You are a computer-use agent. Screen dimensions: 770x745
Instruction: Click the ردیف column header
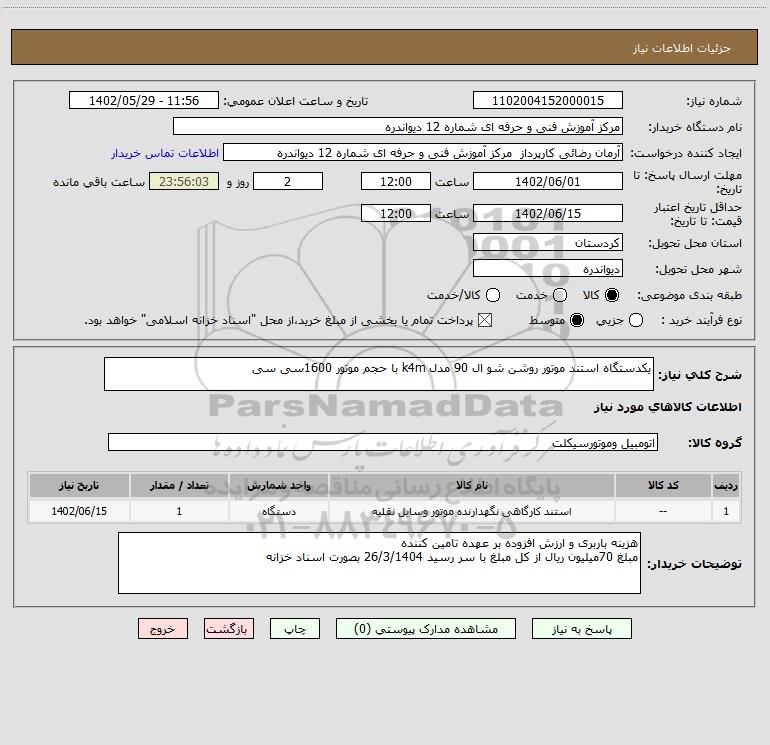(x=726, y=486)
